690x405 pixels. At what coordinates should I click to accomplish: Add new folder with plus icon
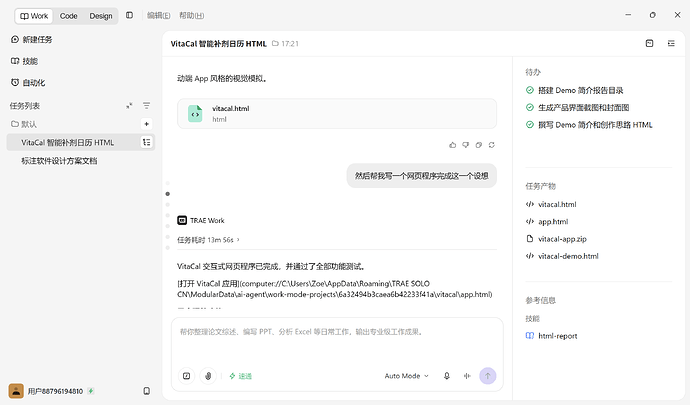[147, 124]
